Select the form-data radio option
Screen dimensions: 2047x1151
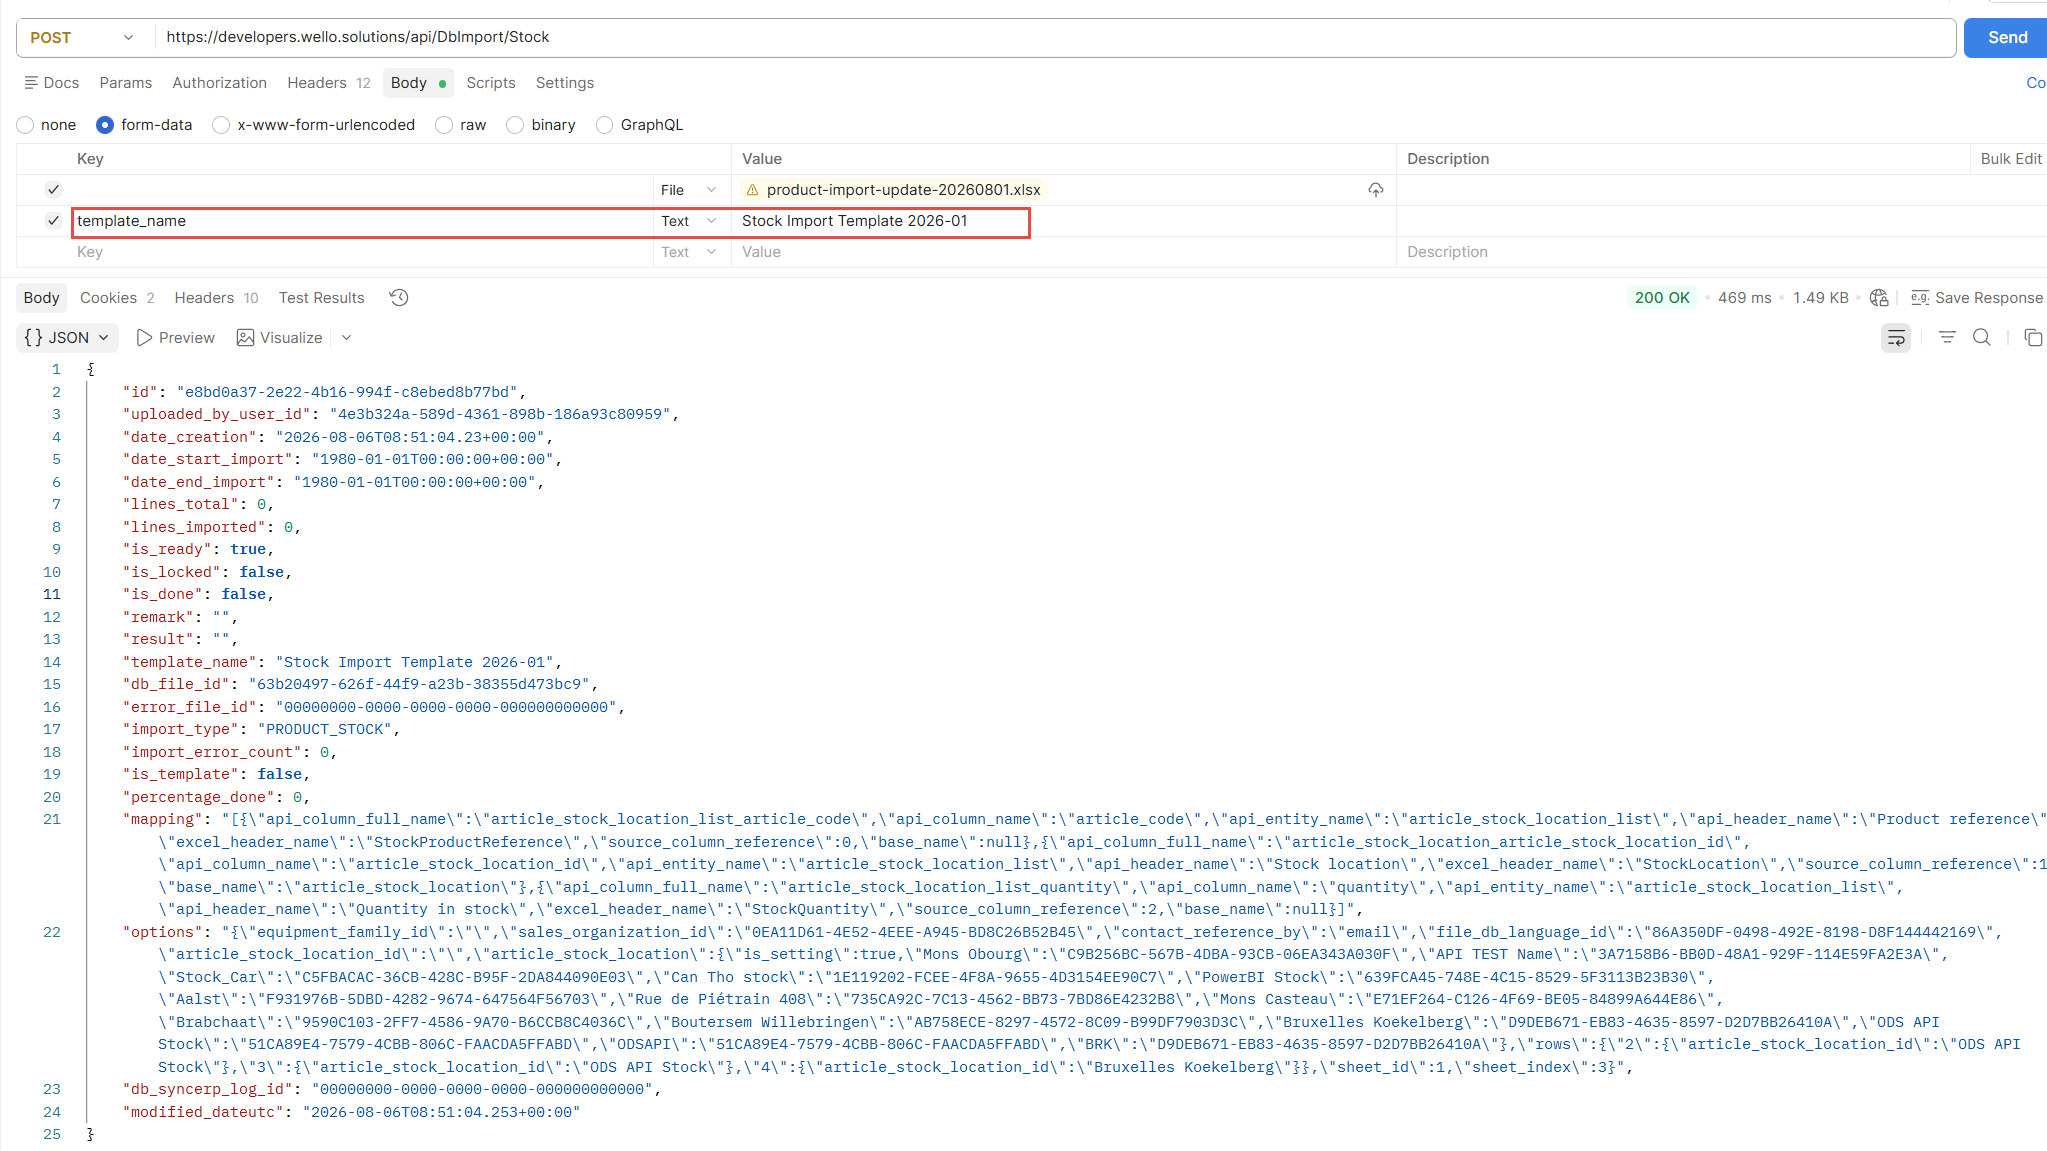(105, 125)
